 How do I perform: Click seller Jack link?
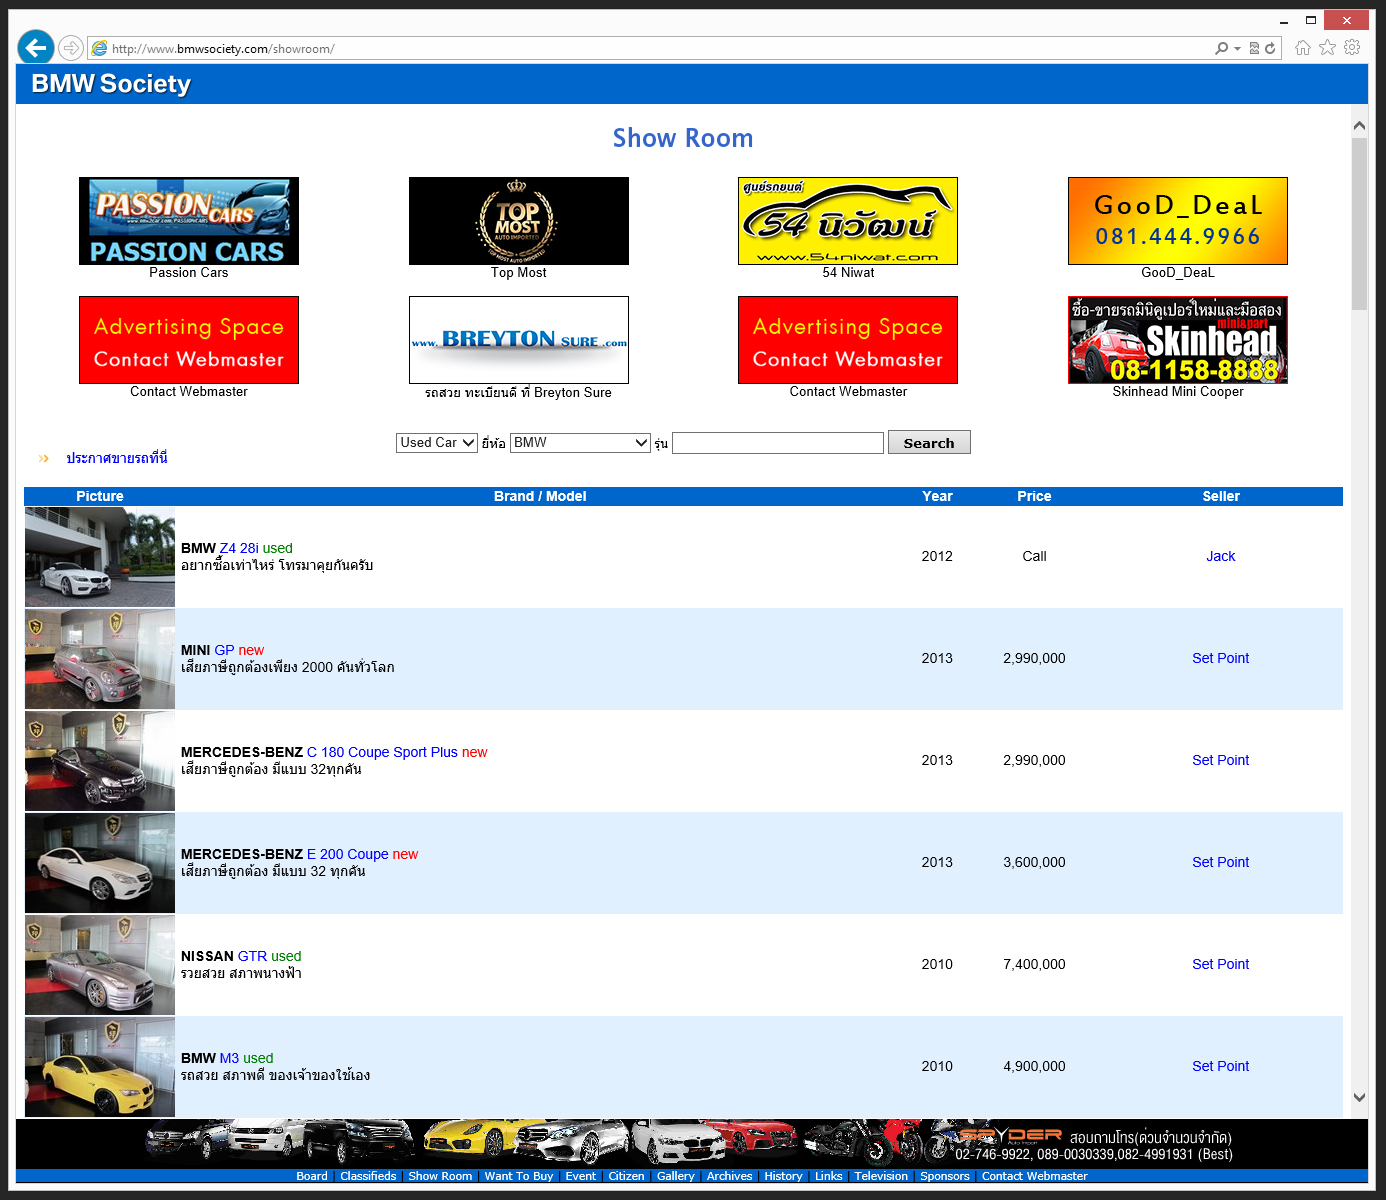[x=1220, y=556]
